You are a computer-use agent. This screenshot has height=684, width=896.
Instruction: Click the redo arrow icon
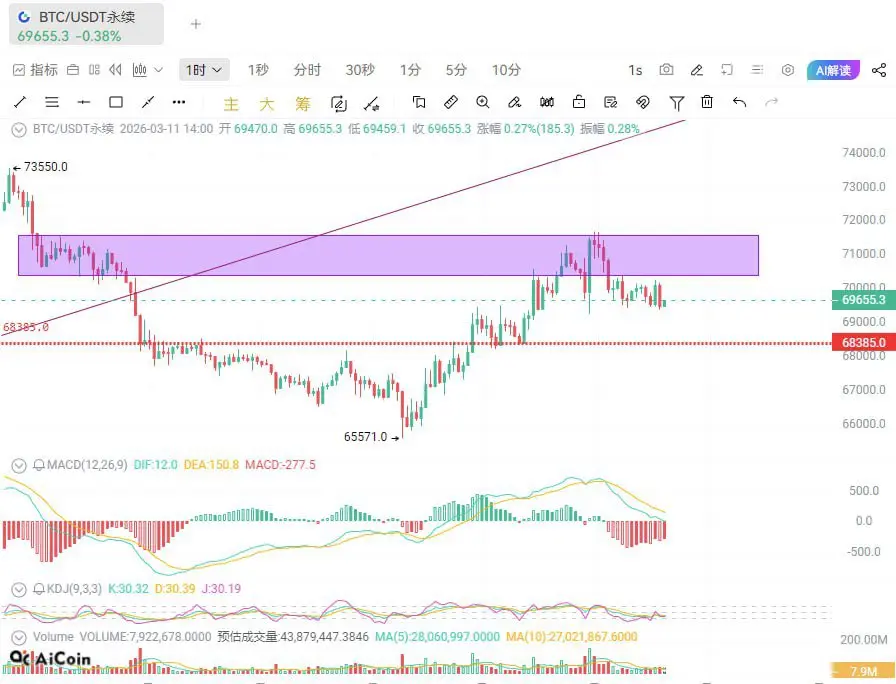[x=771, y=102]
